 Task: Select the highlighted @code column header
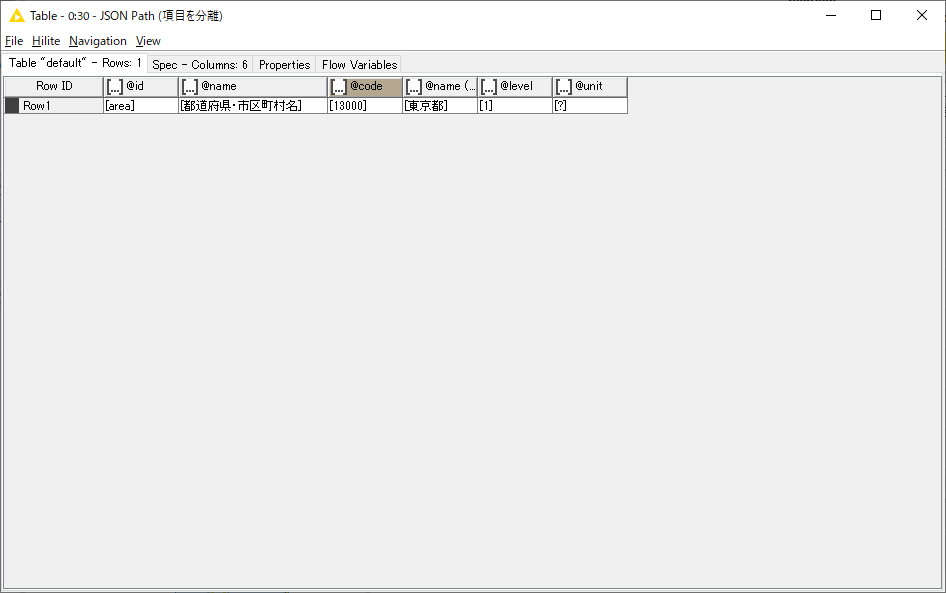click(x=365, y=86)
